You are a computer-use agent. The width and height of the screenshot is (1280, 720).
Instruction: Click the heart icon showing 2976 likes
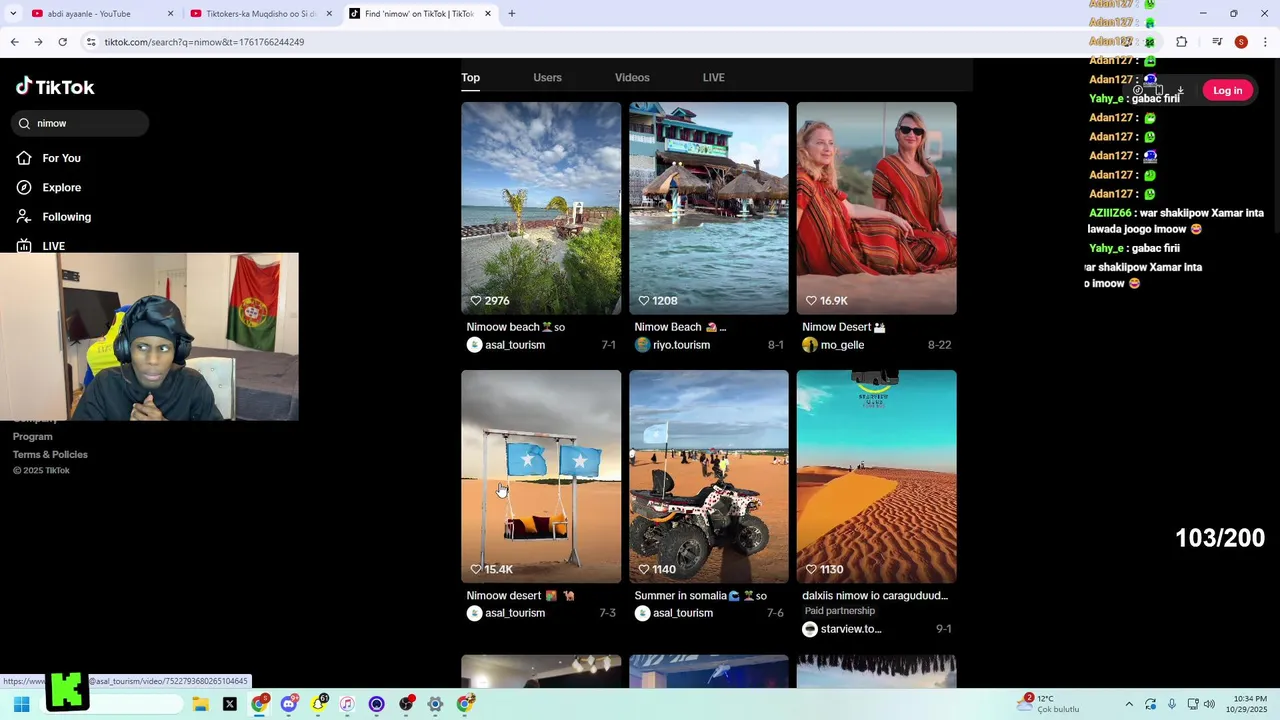pyautogui.click(x=476, y=300)
